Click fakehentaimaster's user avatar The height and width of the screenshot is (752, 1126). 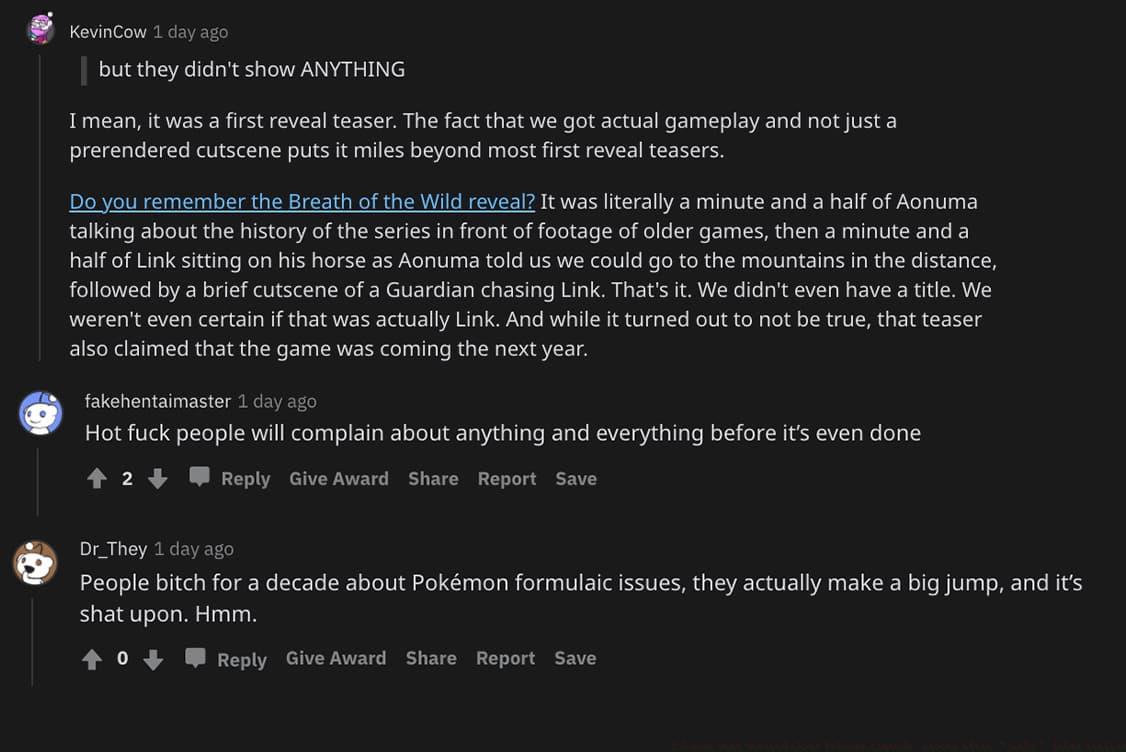tap(41, 412)
